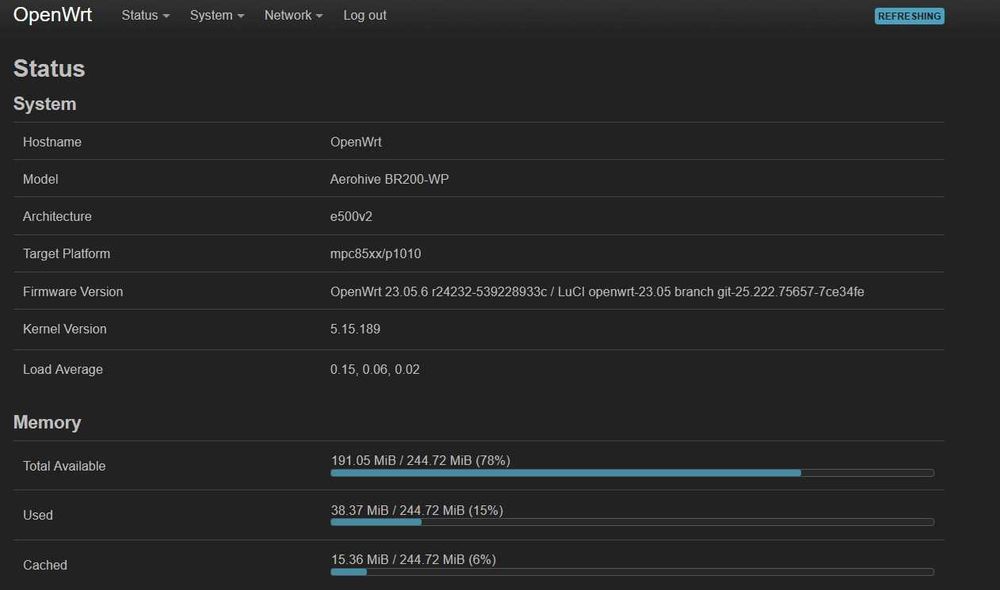Viewport: 1000px width, 590px height.
Task: Select the Status page heading
Action: tap(49, 68)
